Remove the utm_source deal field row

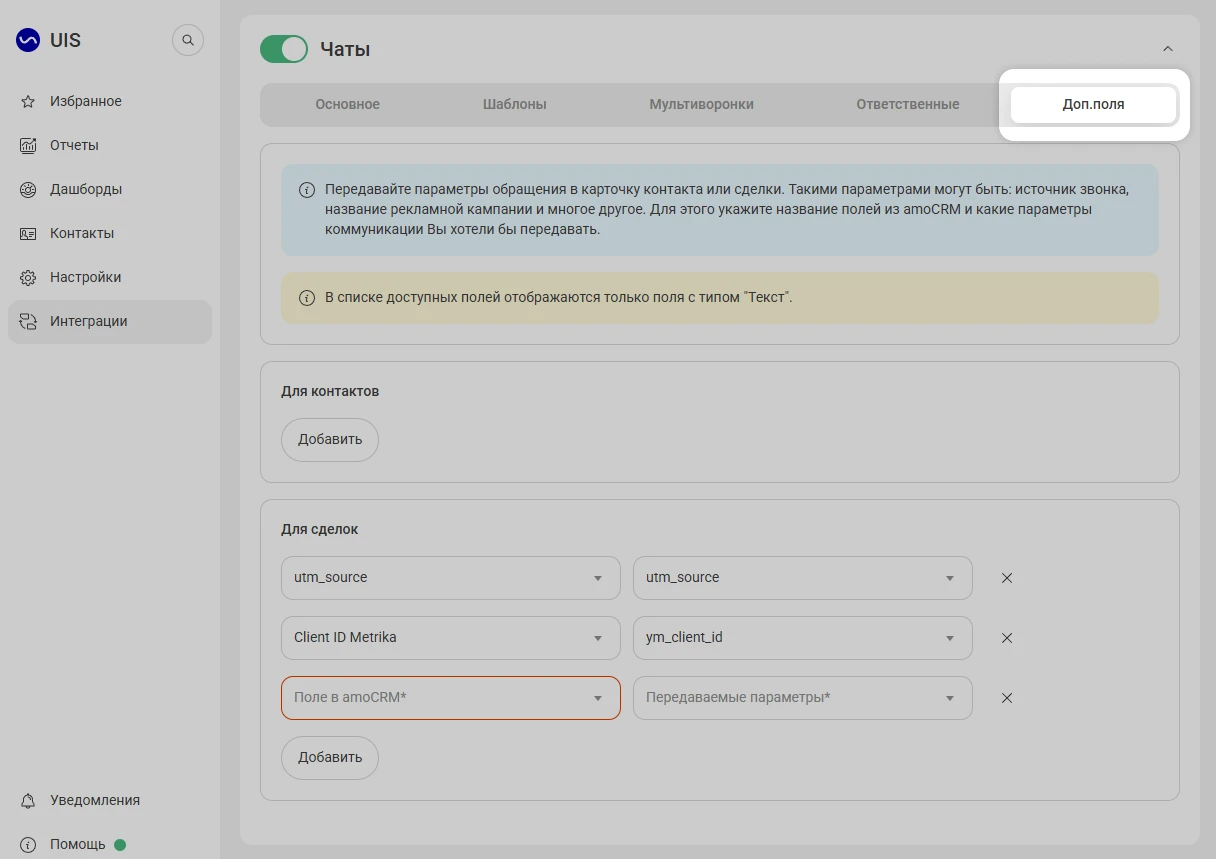pos(1007,578)
